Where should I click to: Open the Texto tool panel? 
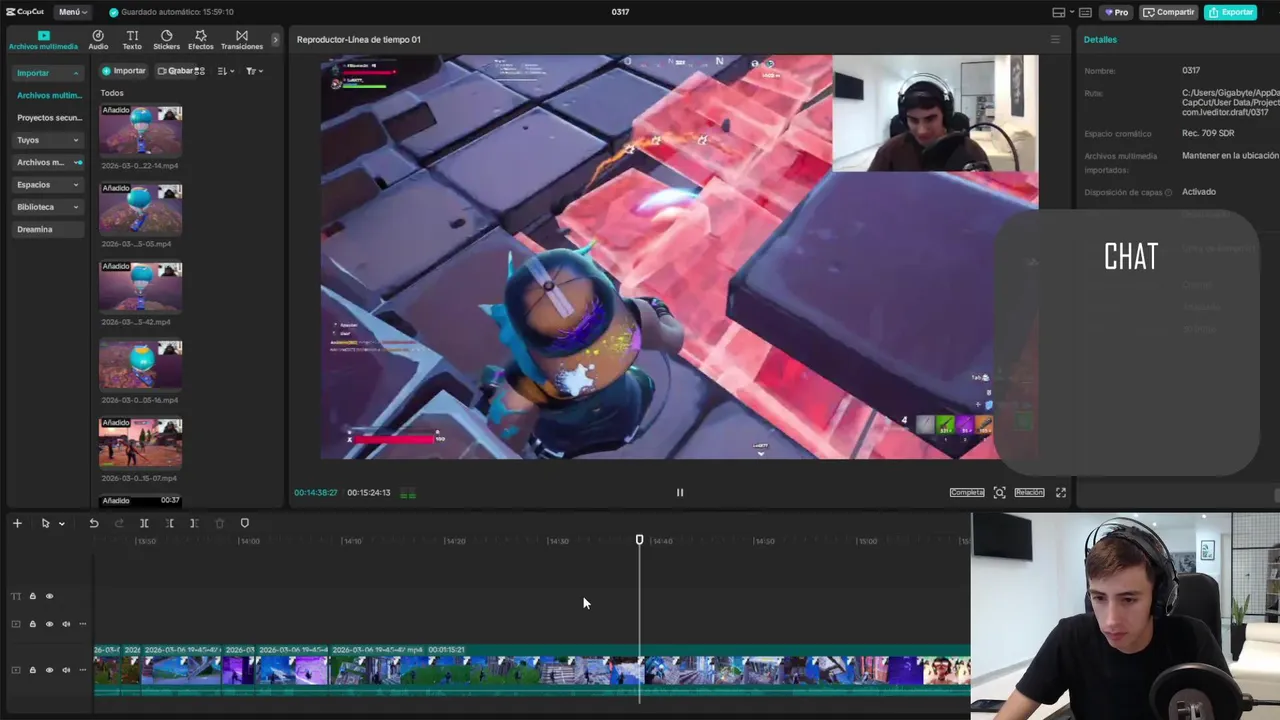click(132, 39)
